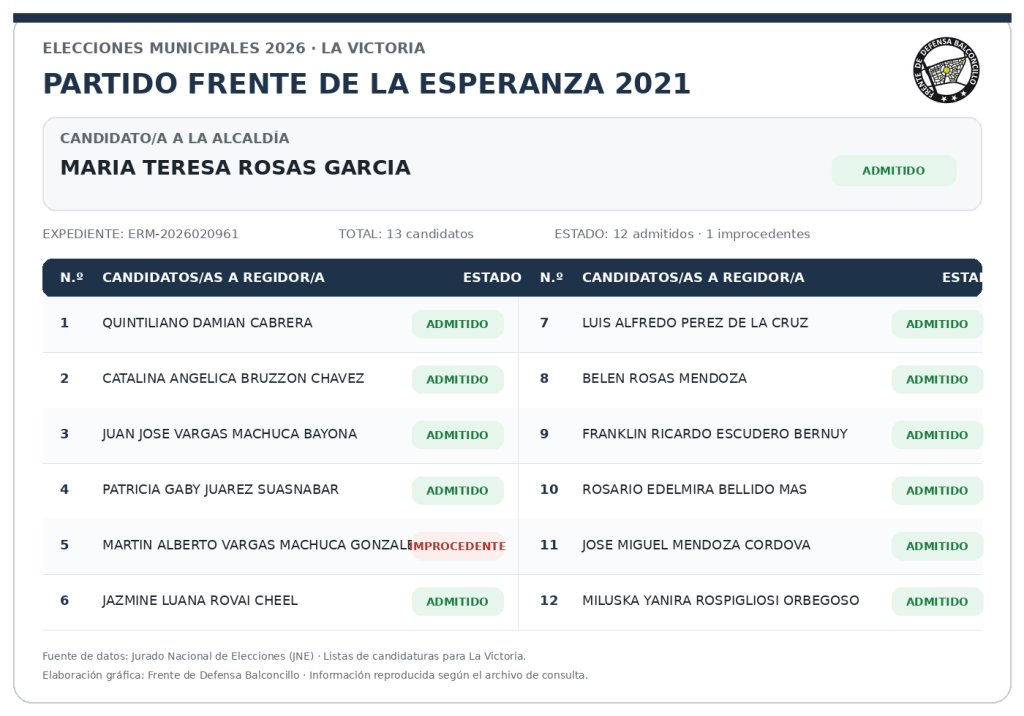Click left CANDIDATOS/AS A REGIDOR/A header
The width and height of the screenshot is (1024, 716).
click(214, 278)
